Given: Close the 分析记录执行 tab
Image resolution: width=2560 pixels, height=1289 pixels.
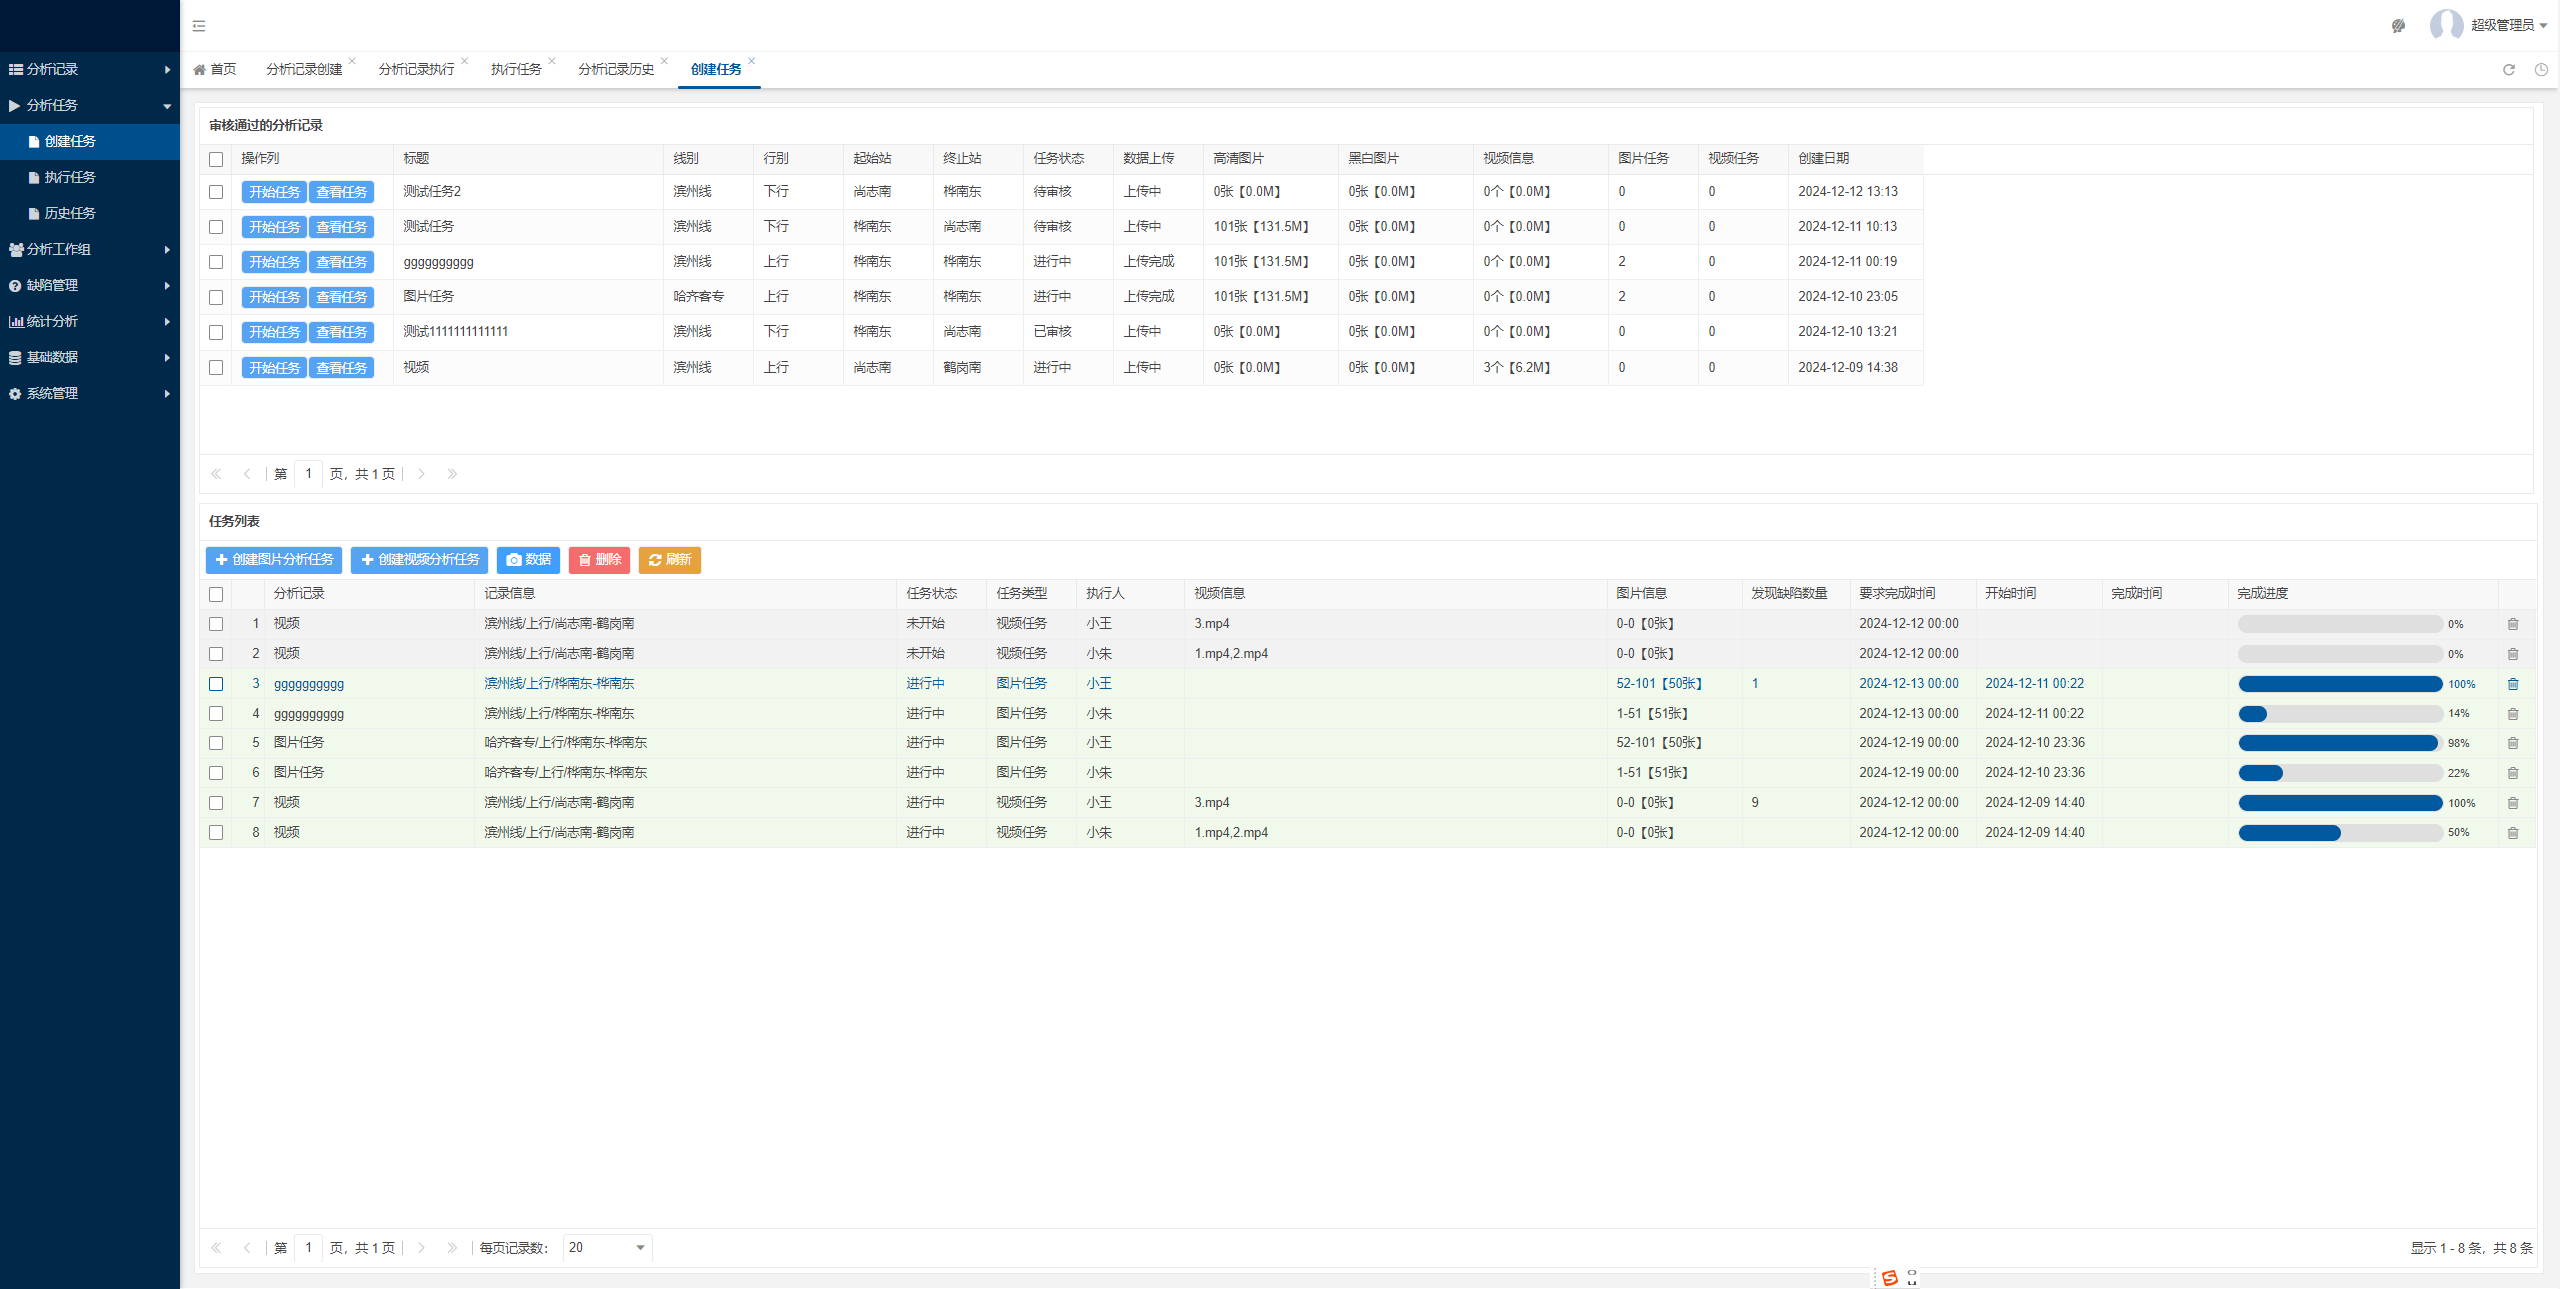Looking at the screenshot, I should coord(464,61).
